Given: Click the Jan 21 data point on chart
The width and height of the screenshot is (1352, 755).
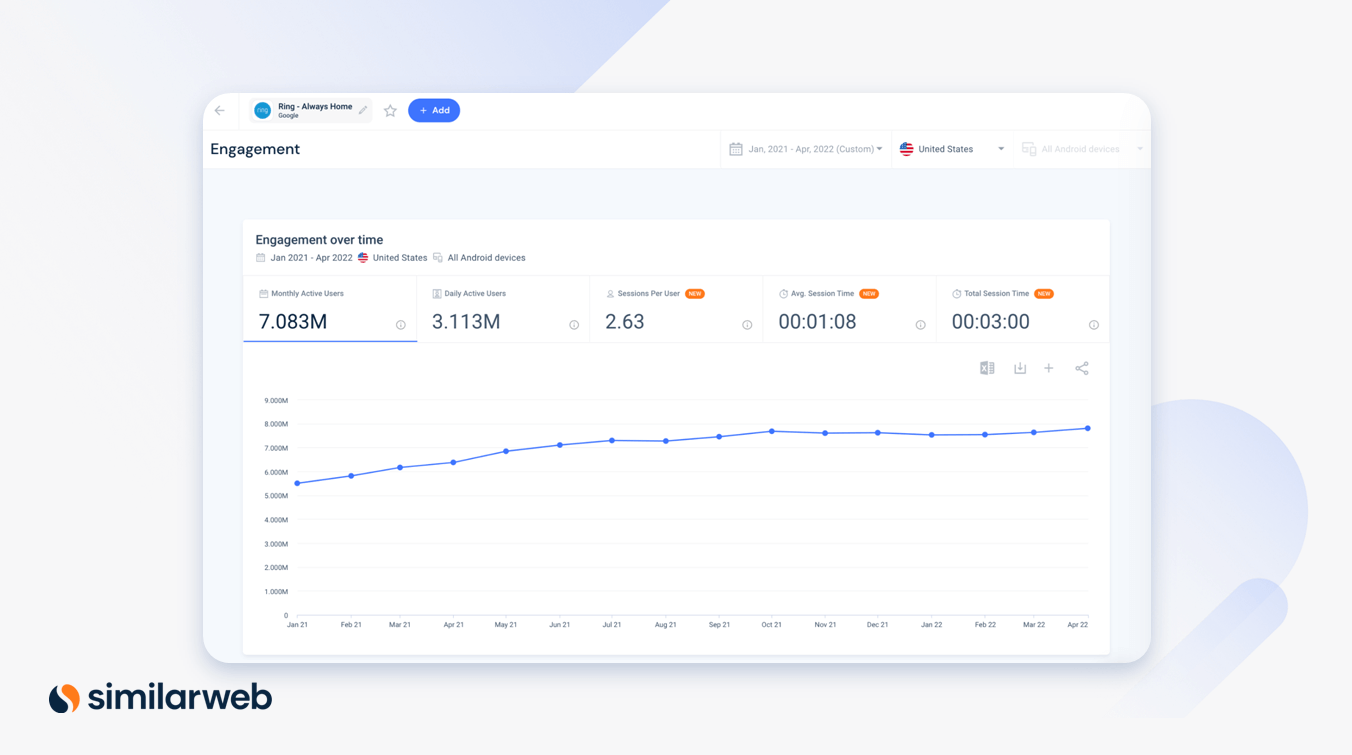Looking at the screenshot, I should 298,484.
